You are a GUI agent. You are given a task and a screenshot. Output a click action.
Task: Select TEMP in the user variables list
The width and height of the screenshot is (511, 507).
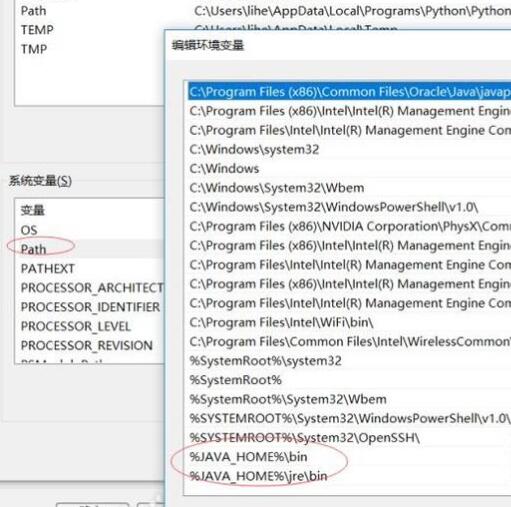pos(37,30)
